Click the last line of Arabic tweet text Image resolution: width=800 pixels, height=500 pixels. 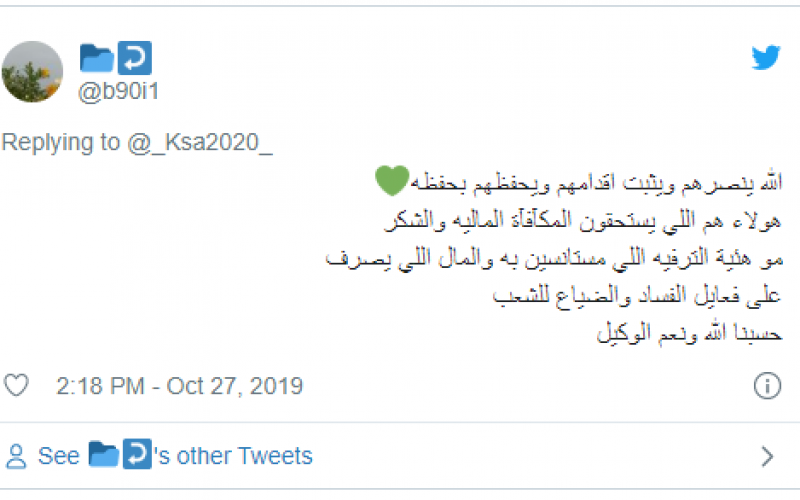689,333
